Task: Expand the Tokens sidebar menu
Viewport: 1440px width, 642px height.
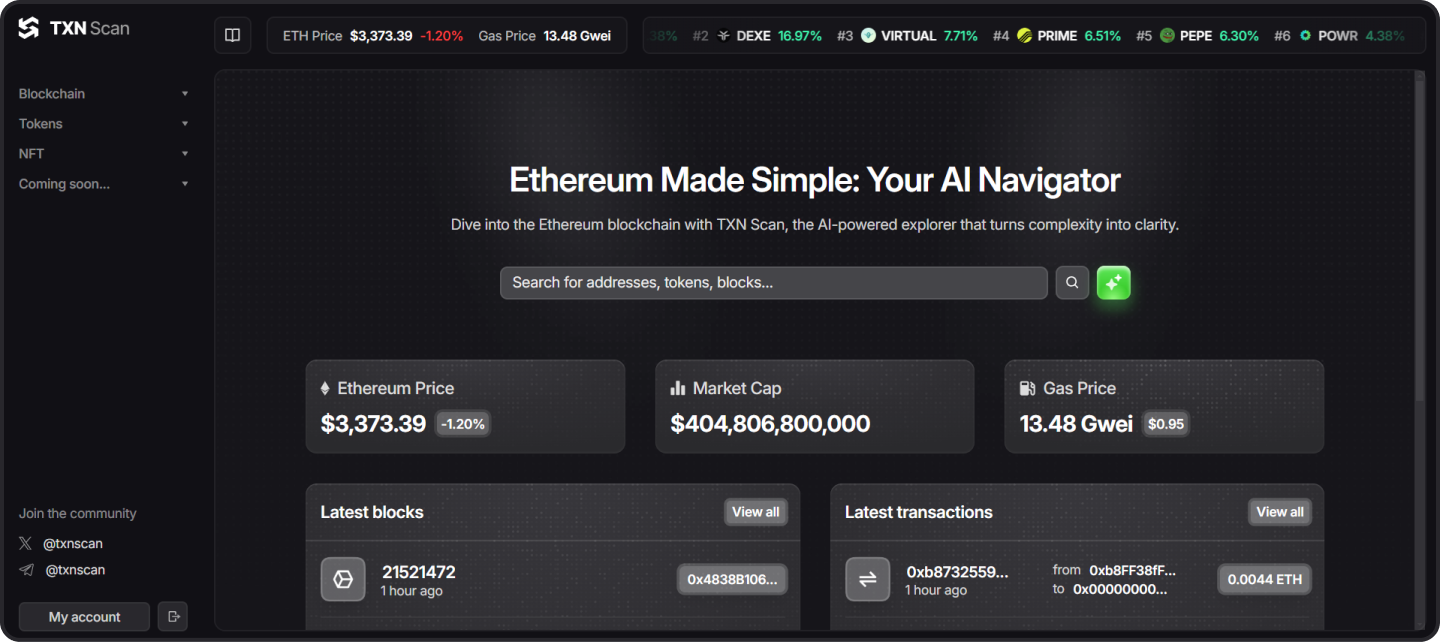Action: 104,124
